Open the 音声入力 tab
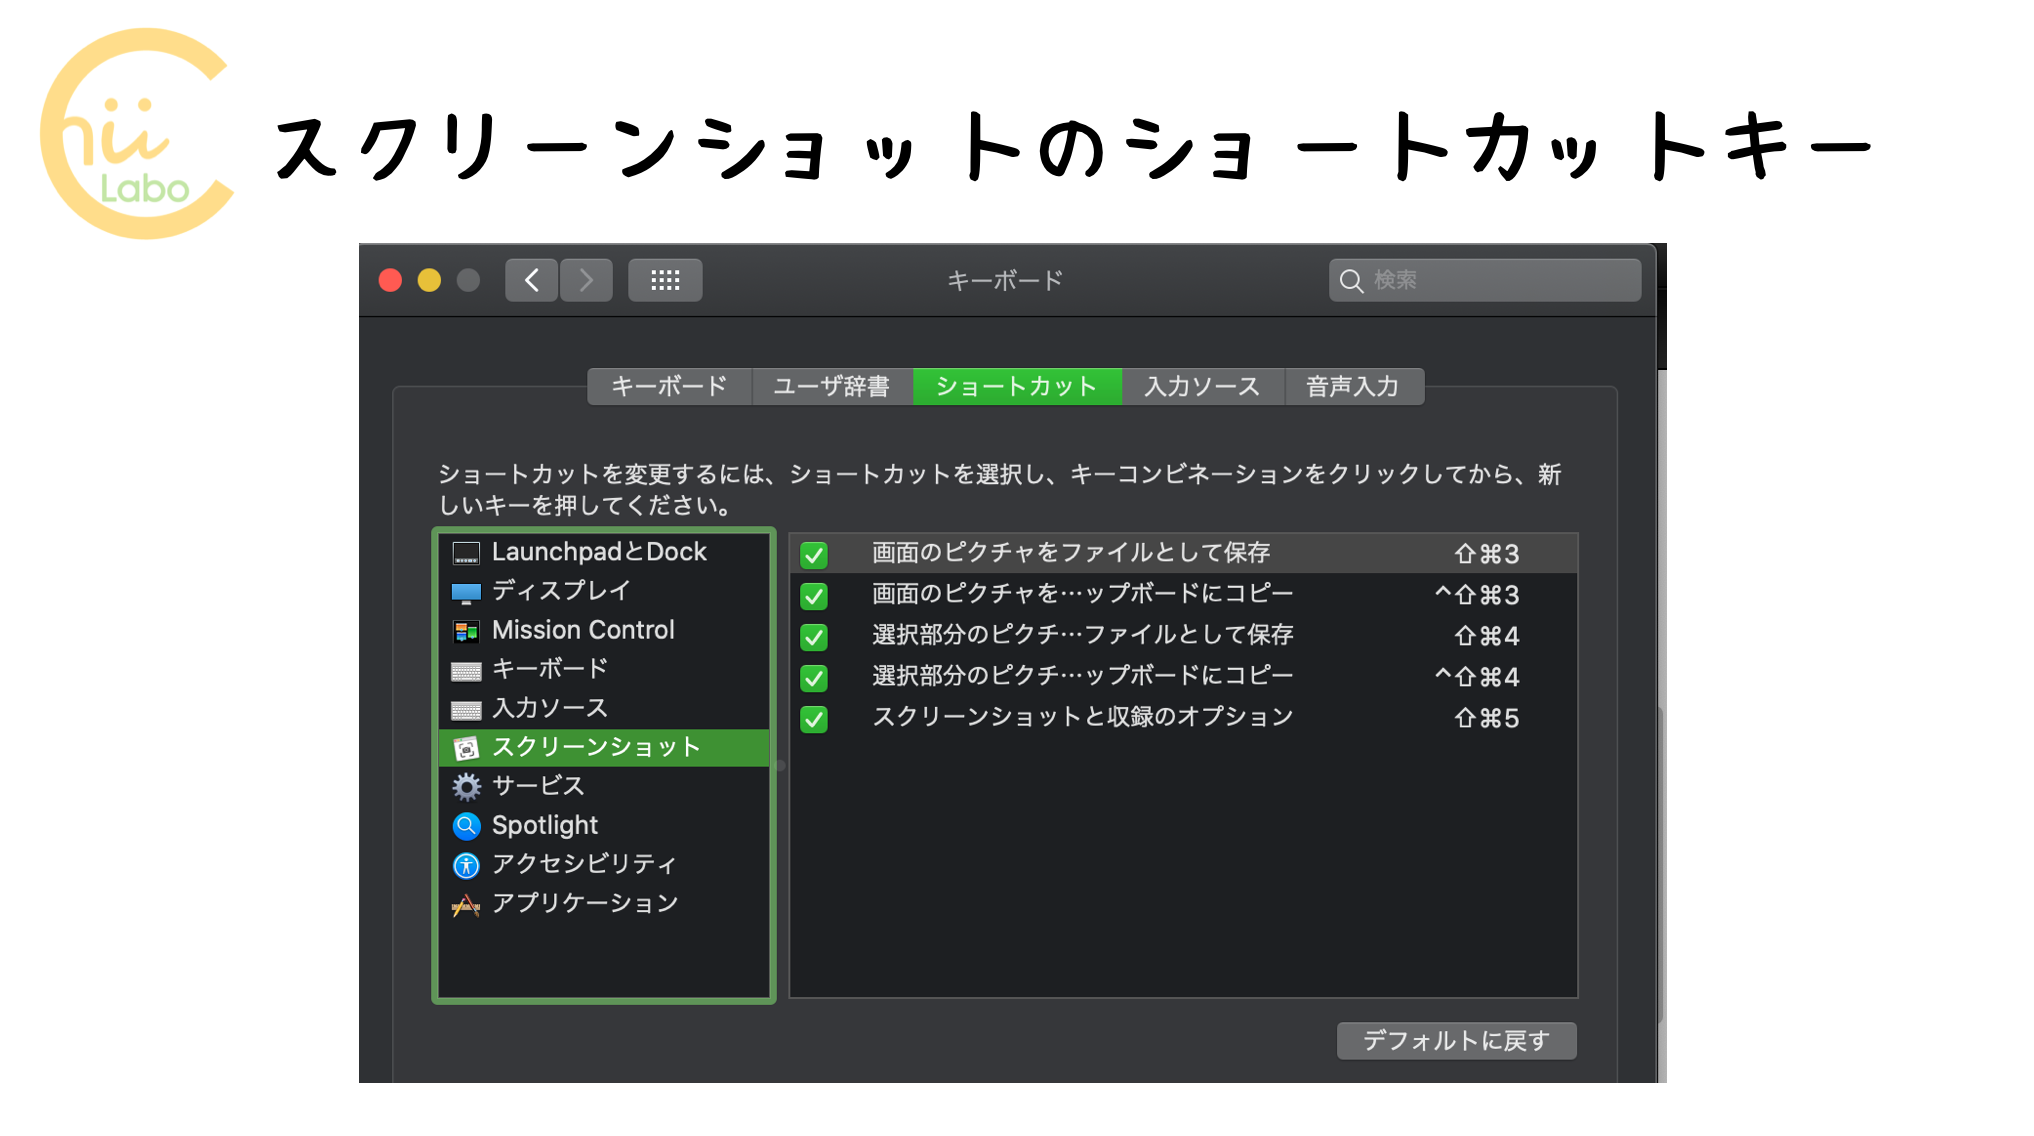 [x=1354, y=386]
